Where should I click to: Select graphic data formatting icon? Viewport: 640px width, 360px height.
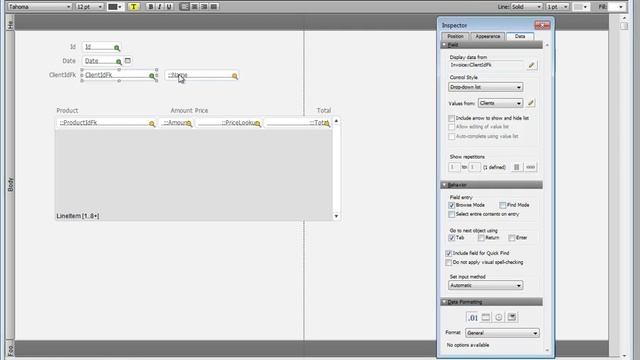[x=512, y=317]
